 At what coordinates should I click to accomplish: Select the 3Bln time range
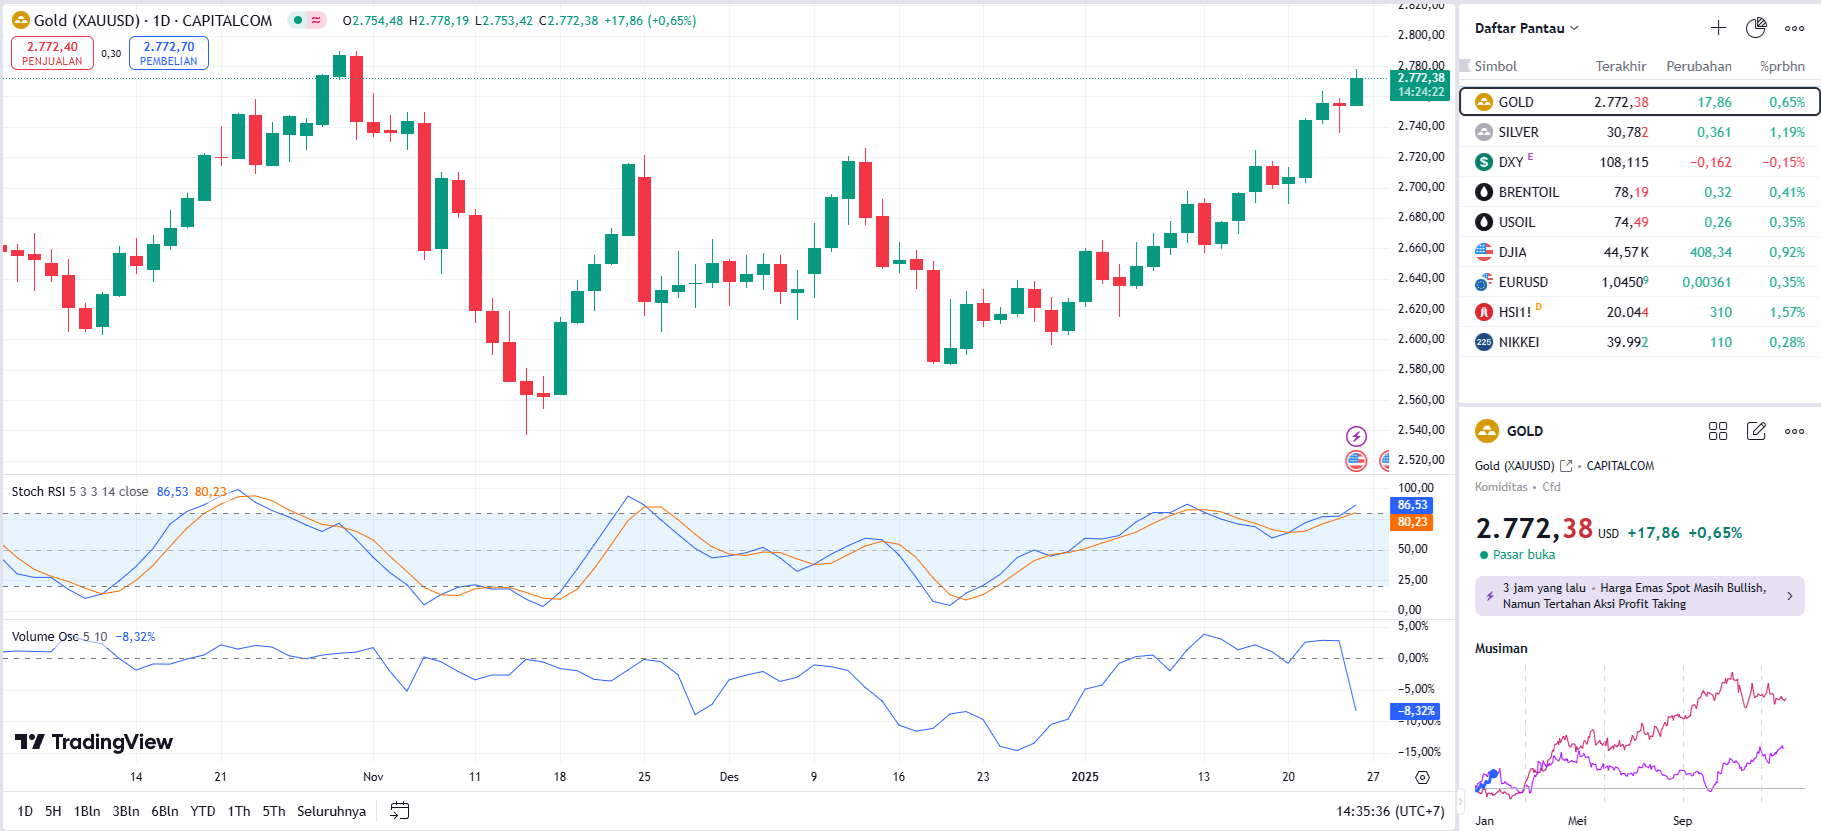point(126,811)
